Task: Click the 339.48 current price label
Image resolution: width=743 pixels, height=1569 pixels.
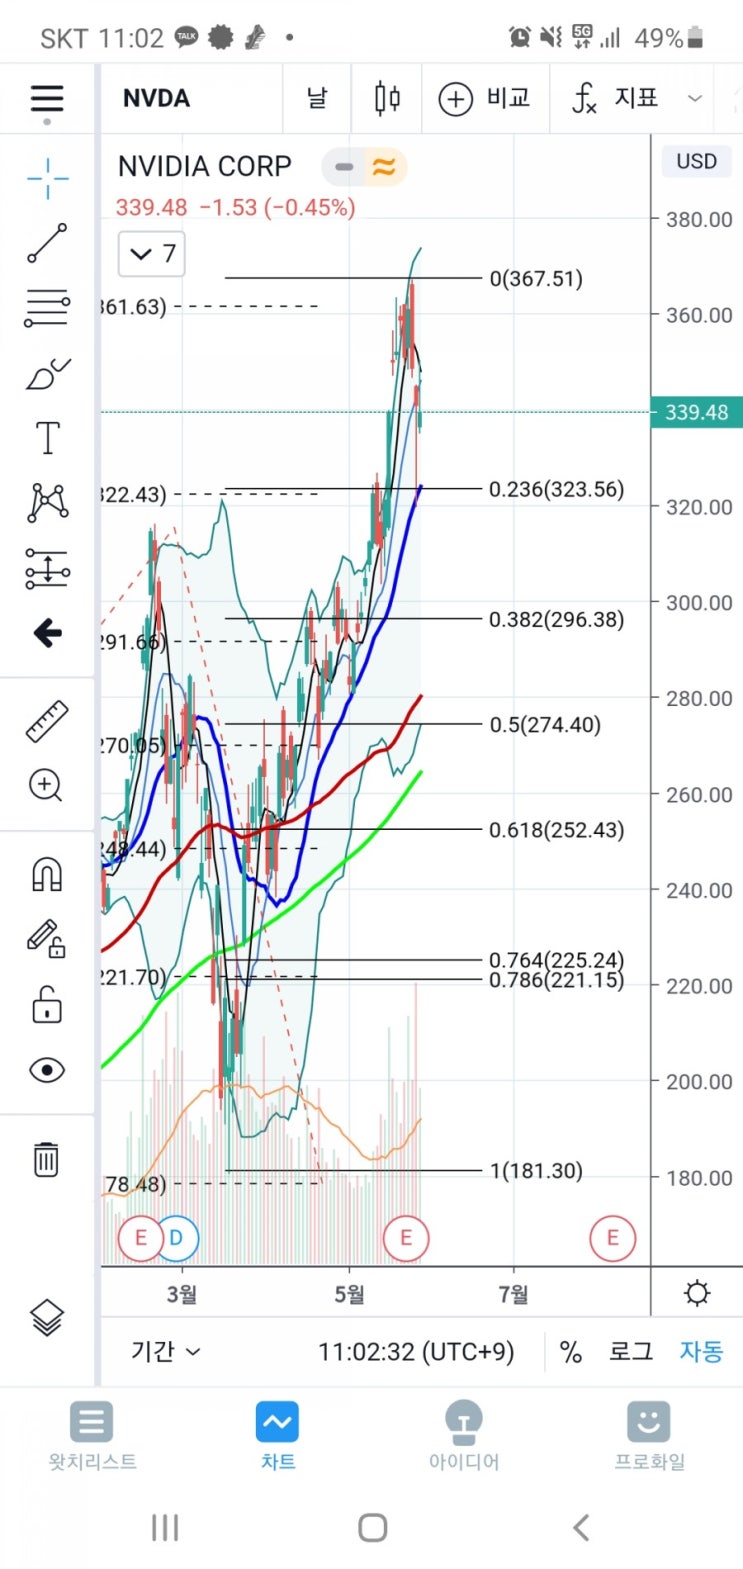Action: [696, 412]
